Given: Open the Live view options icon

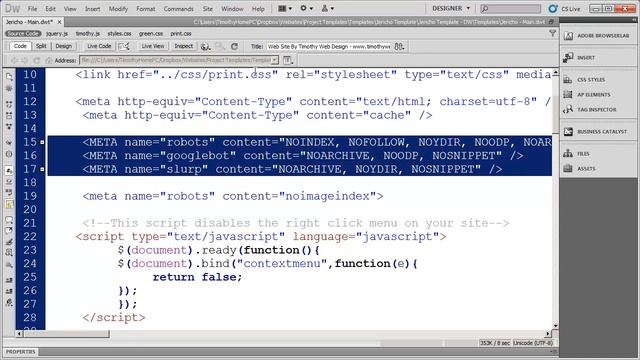Looking at the screenshot, I should 288,60.
